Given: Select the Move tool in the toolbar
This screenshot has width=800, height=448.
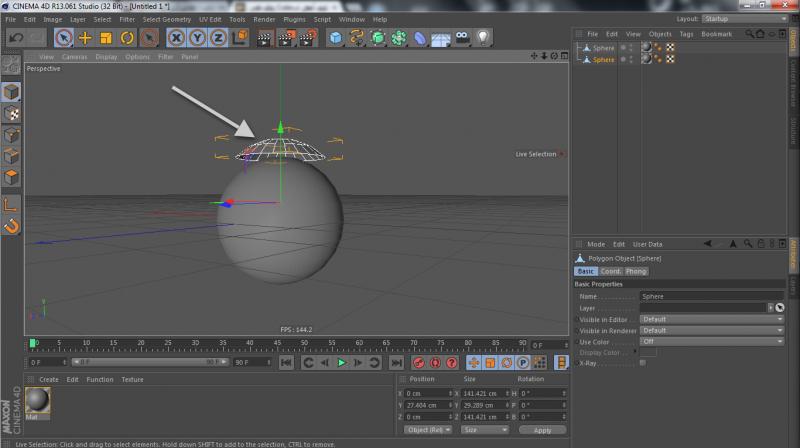Looking at the screenshot, I should [x=85, y=38].
